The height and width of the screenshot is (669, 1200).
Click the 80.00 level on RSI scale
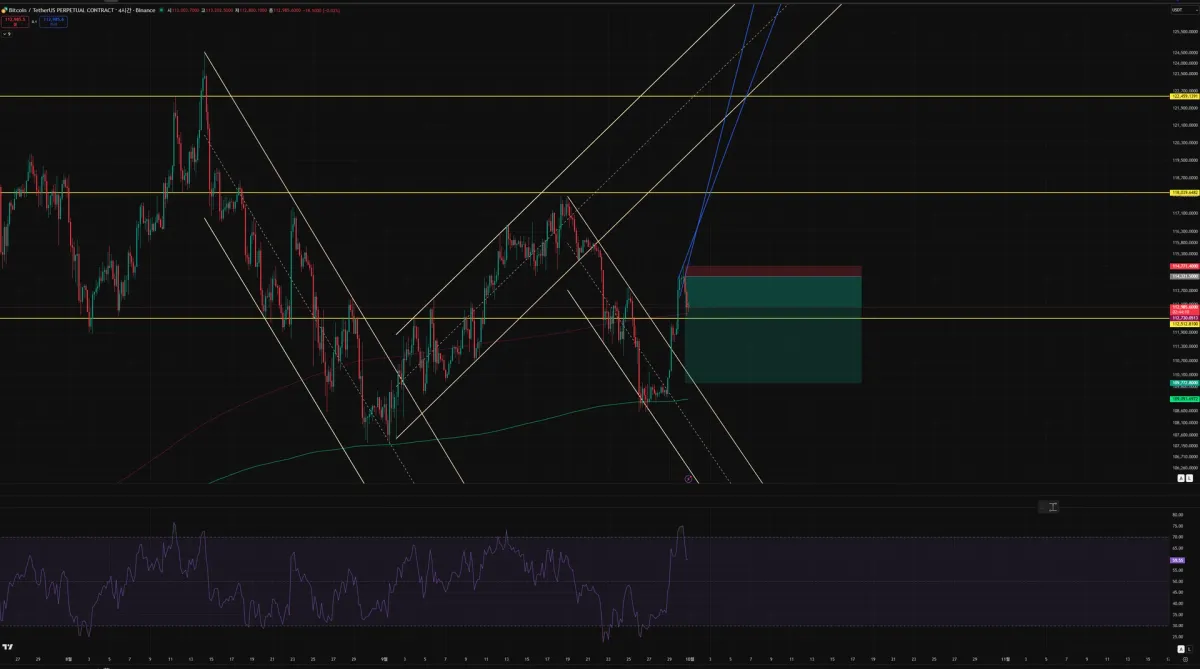(x=1177, y=515)
